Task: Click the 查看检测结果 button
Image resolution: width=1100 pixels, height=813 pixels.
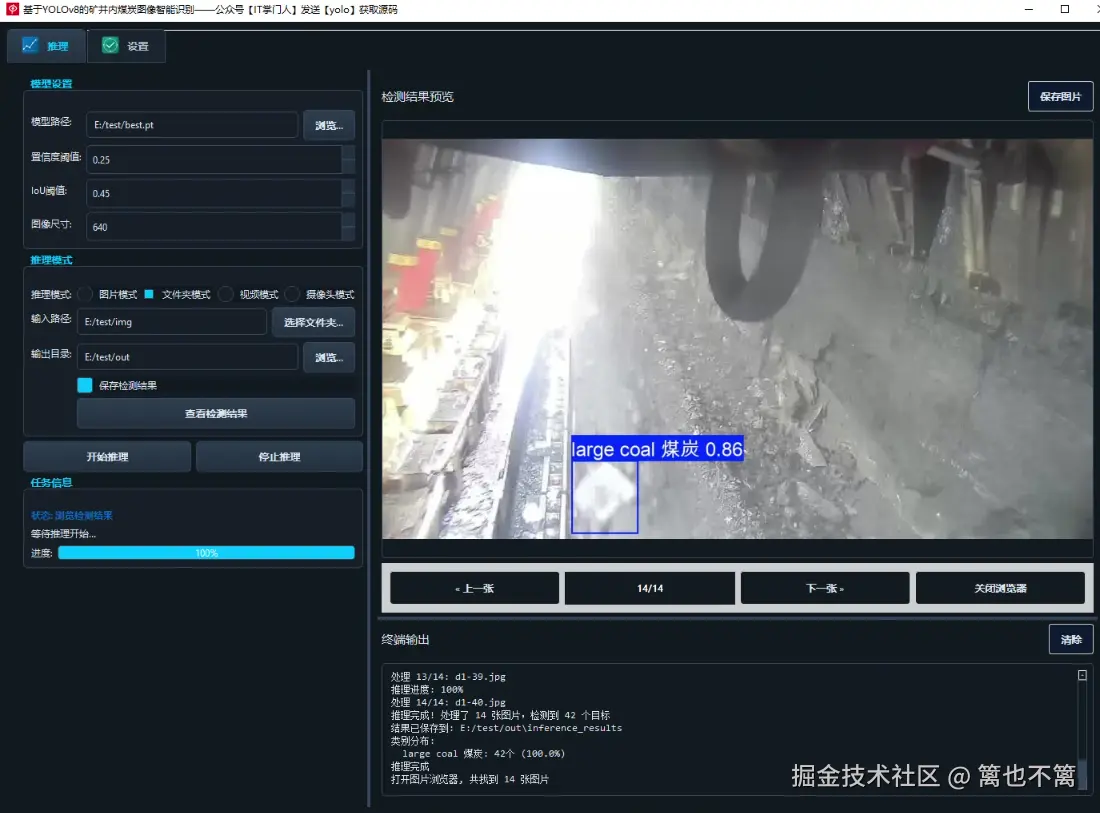Action: tap(216, 414)
